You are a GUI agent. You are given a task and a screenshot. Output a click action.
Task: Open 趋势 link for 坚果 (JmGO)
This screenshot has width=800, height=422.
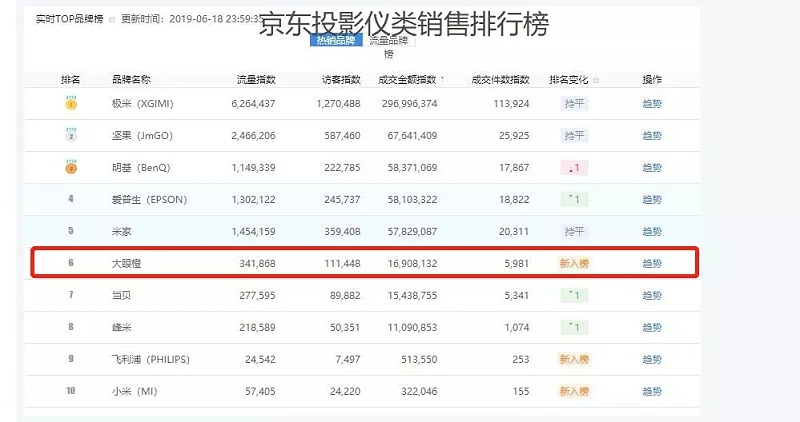click(x=652, y=136)
